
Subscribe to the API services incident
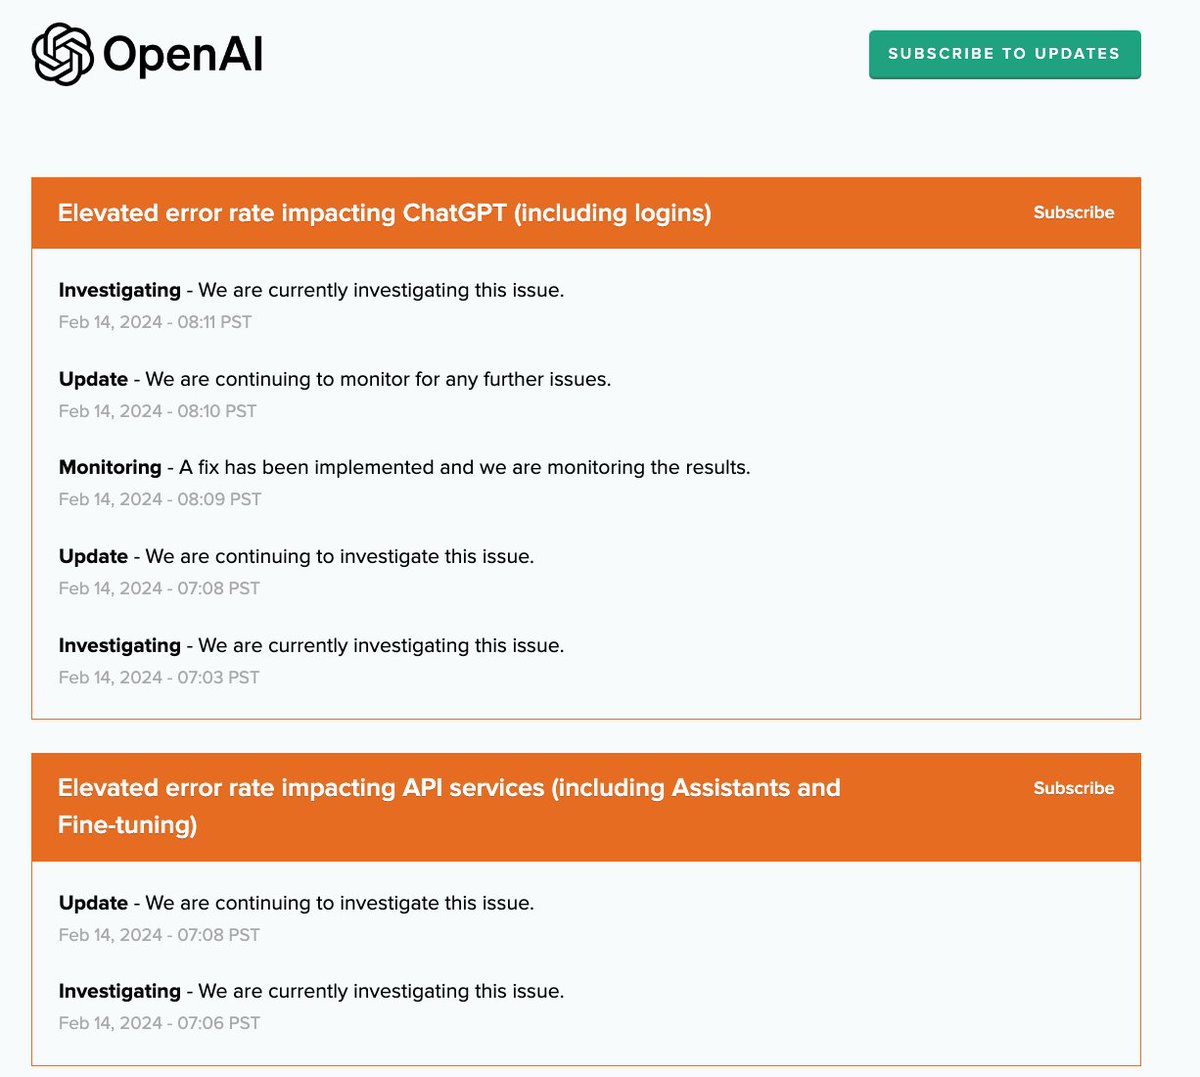click(x=1073, y=788)
